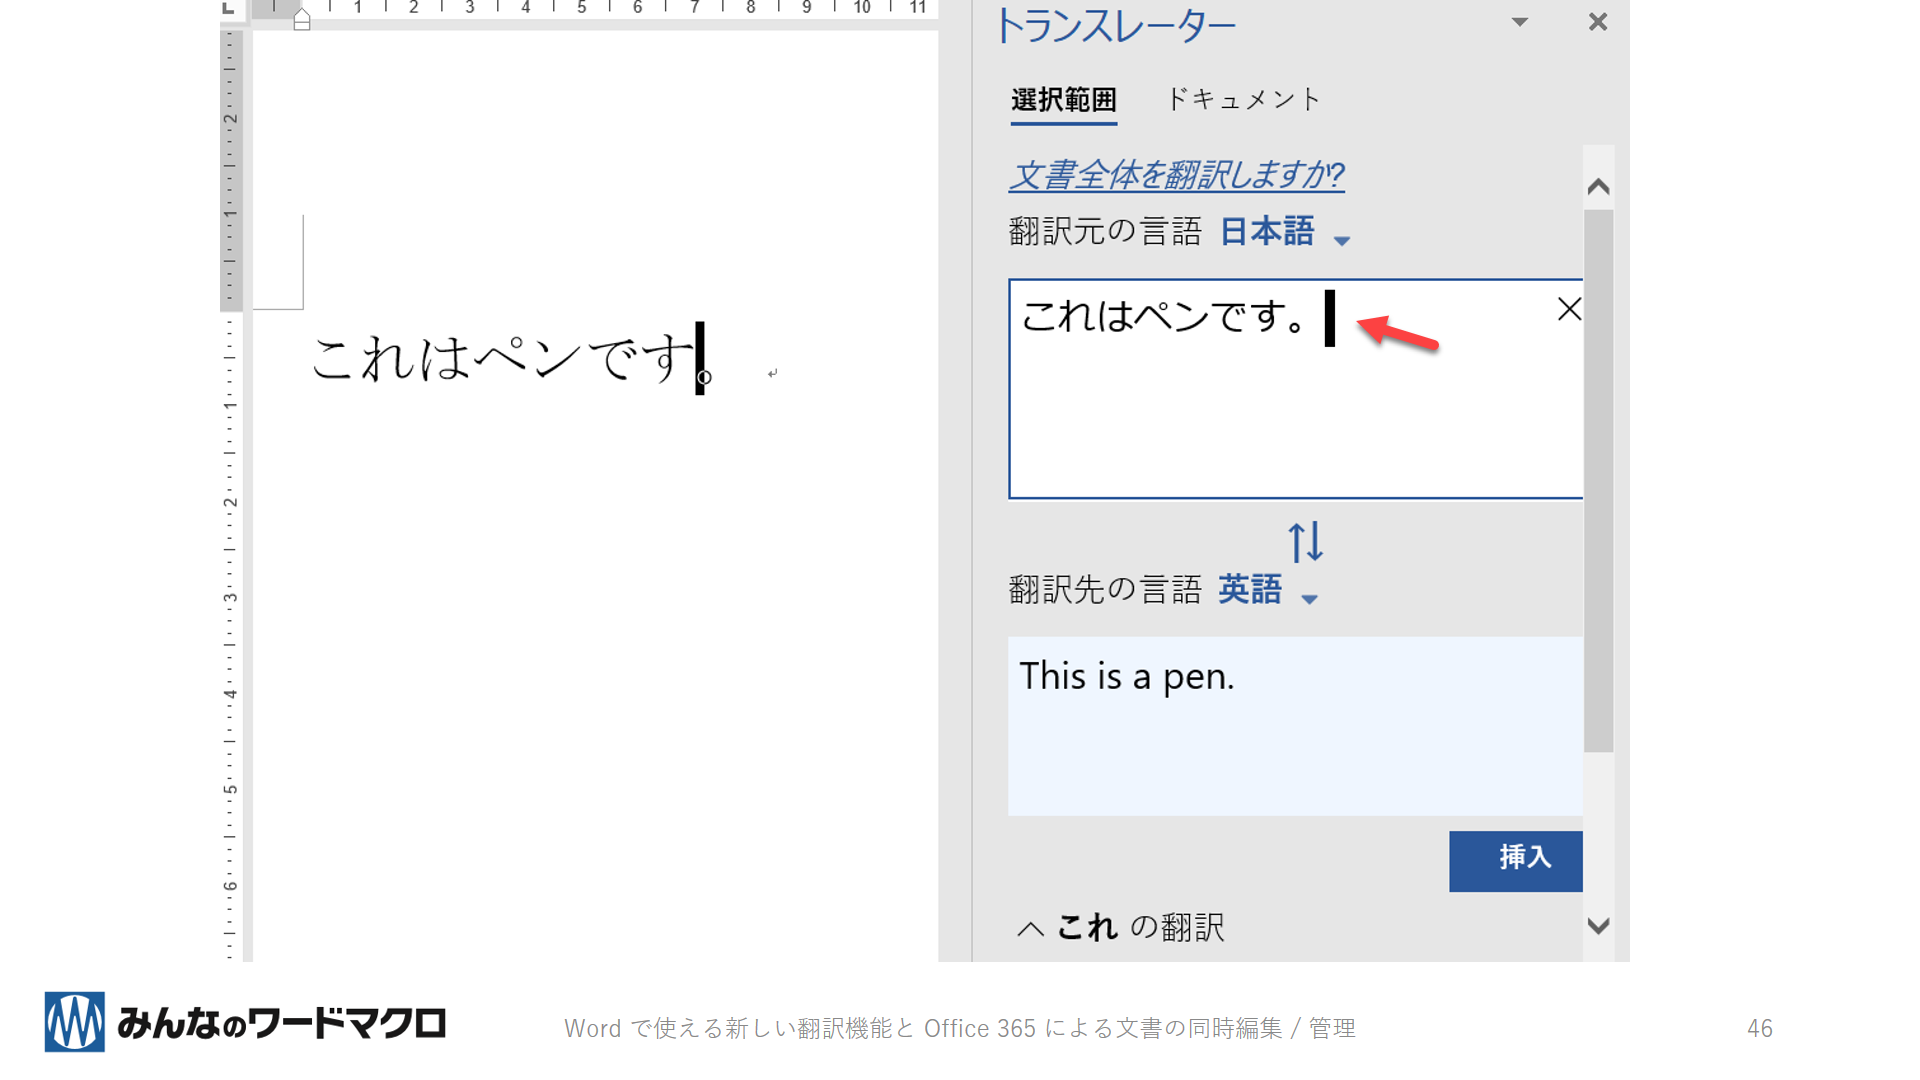Screen dimensions: 1920x1080
Task: Clear the source text with X icon
Action: coord(1568,310)
